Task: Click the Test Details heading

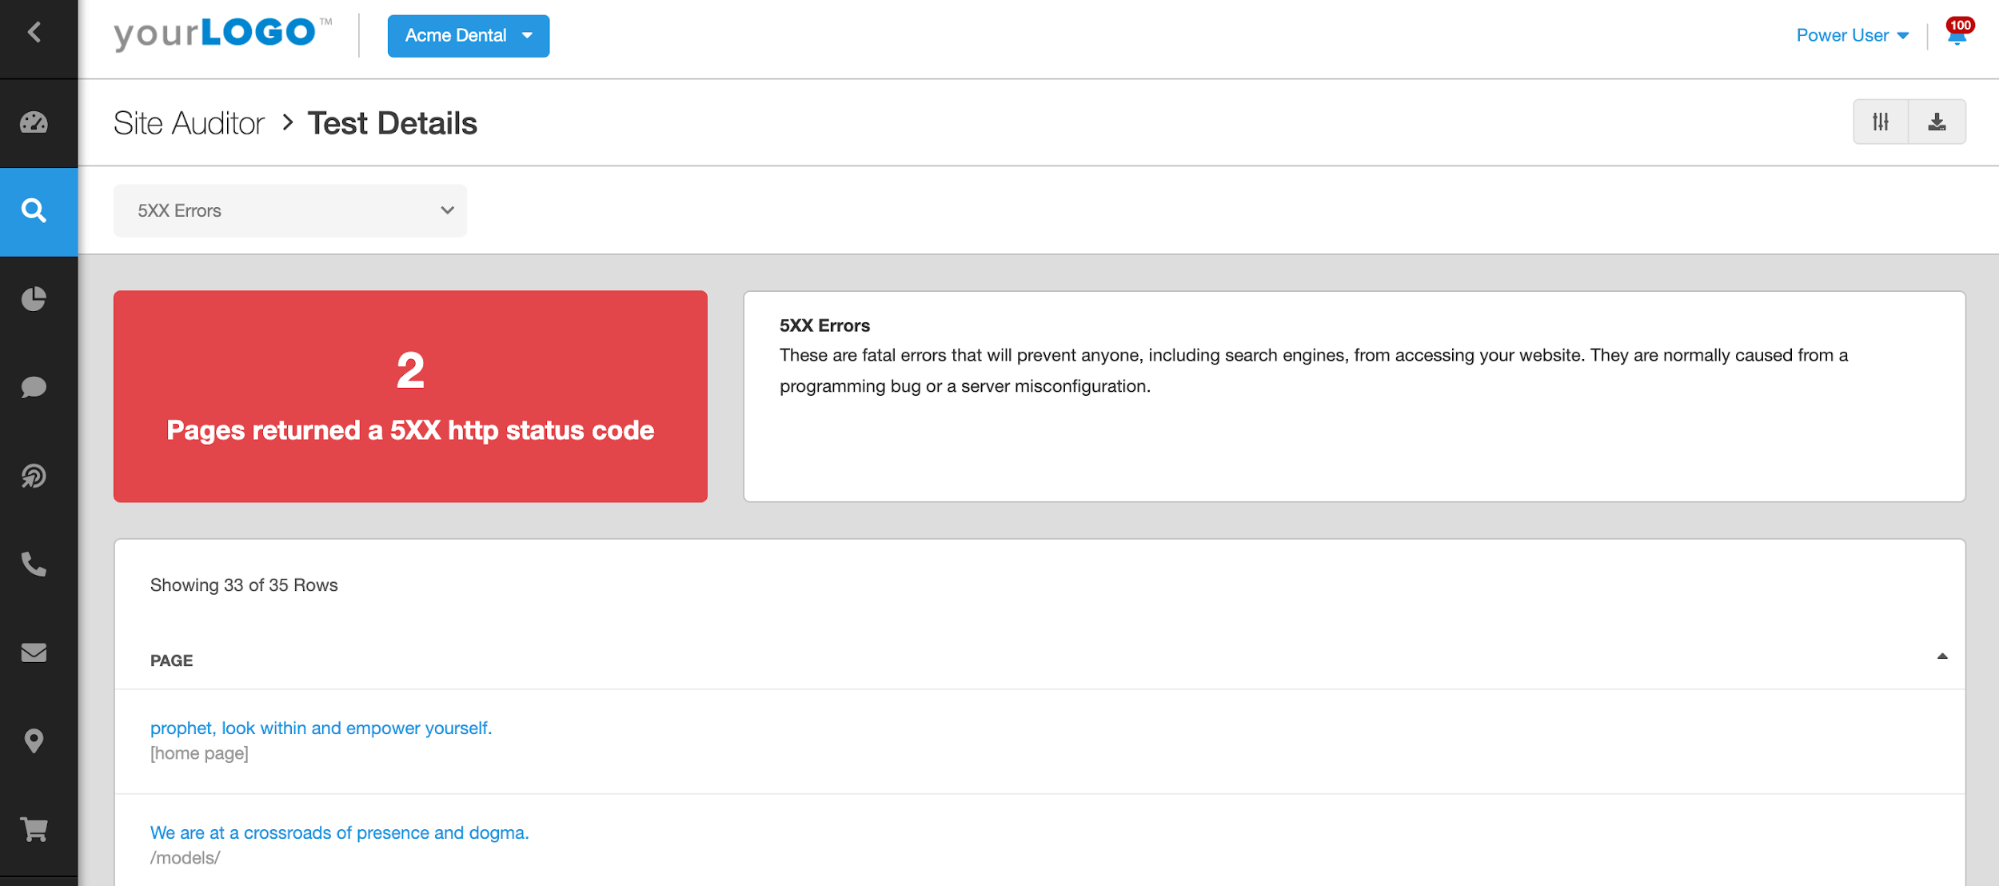Action: pyautogui.click(x=392, y=123)
